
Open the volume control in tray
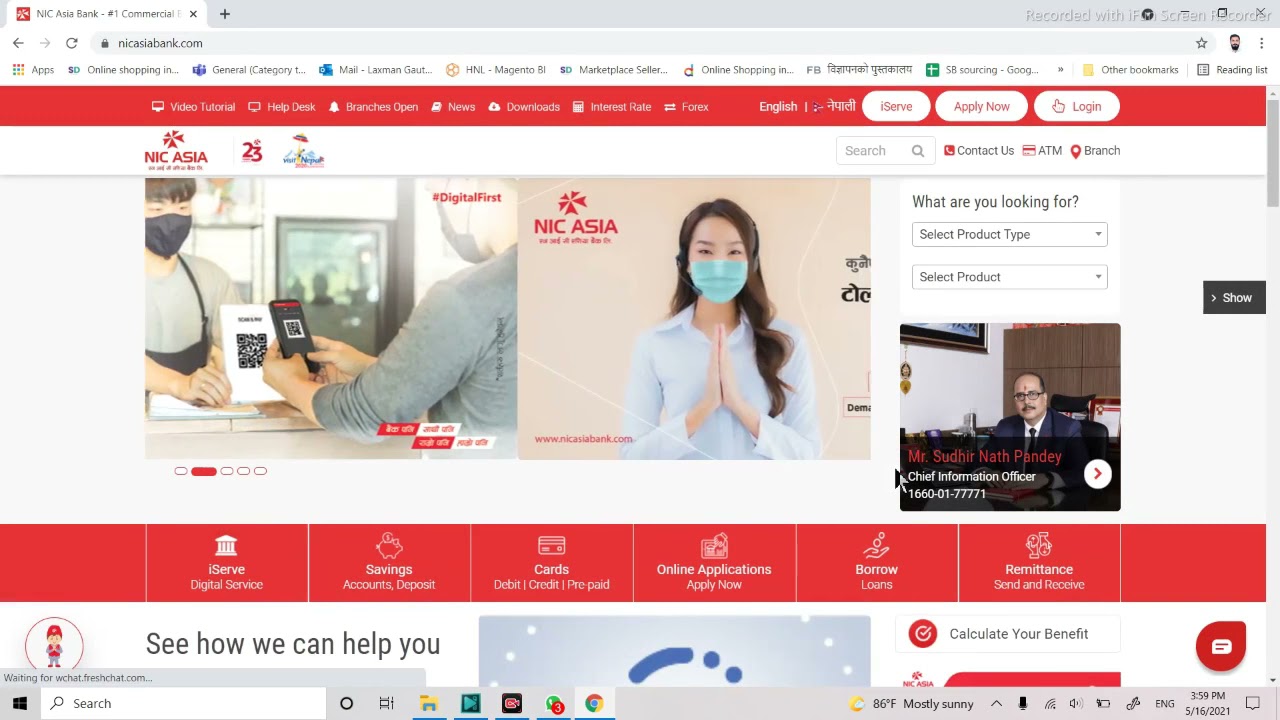1076,704
